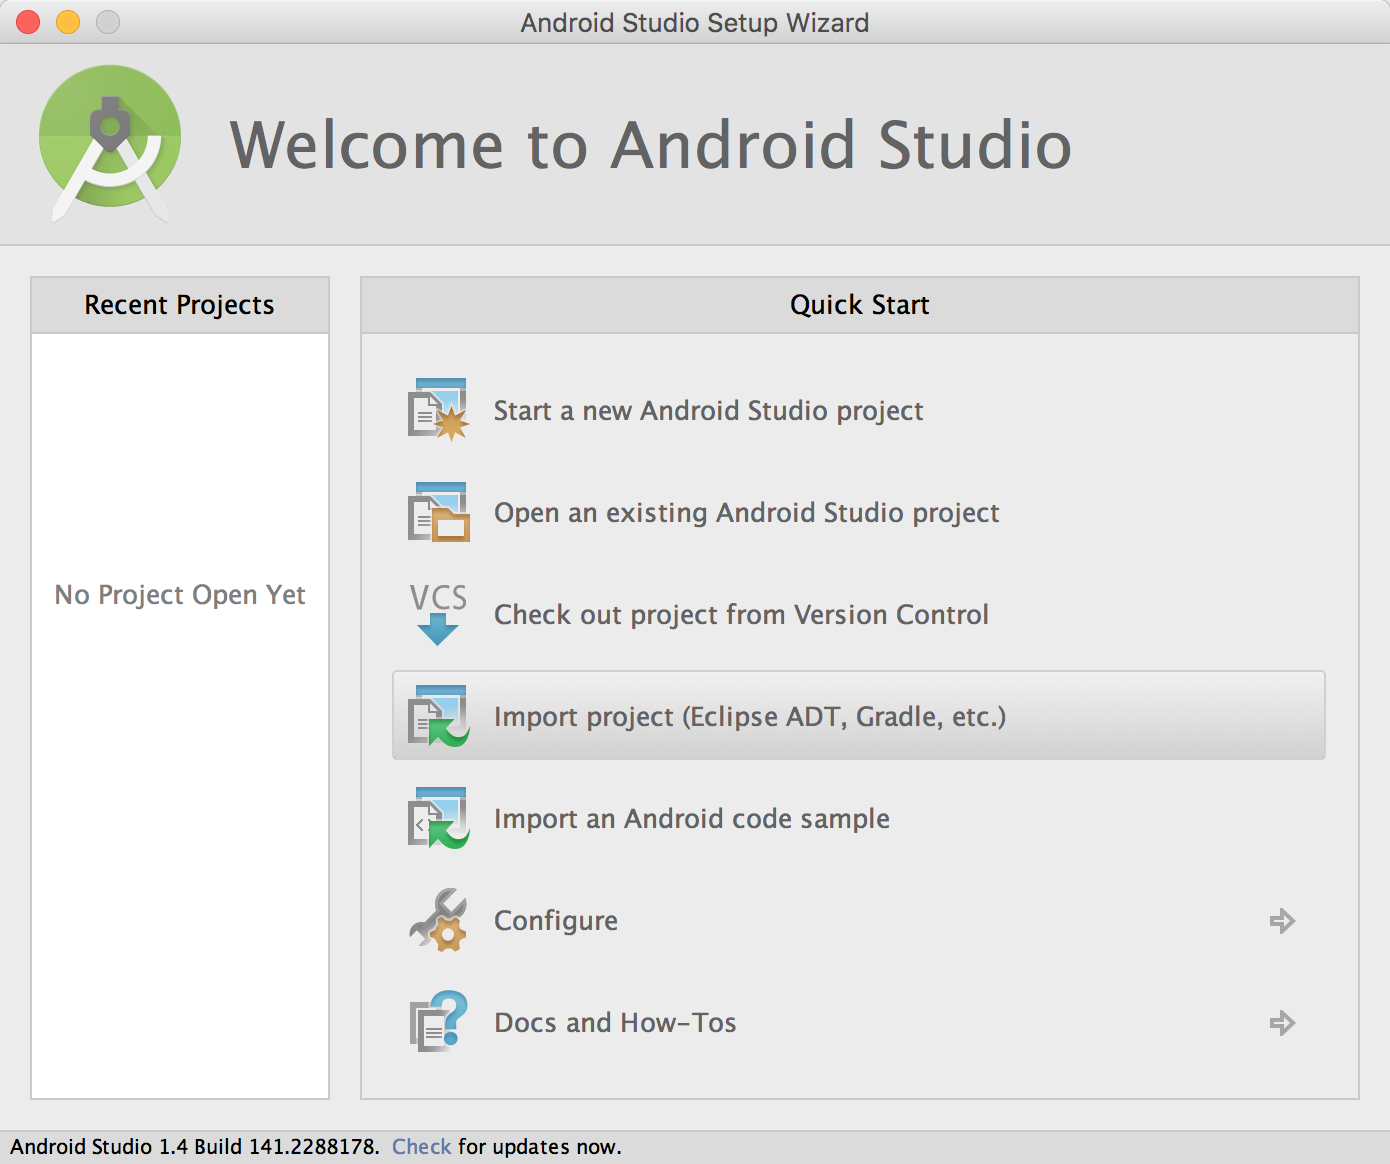Open the Configure option

(859, 920)
